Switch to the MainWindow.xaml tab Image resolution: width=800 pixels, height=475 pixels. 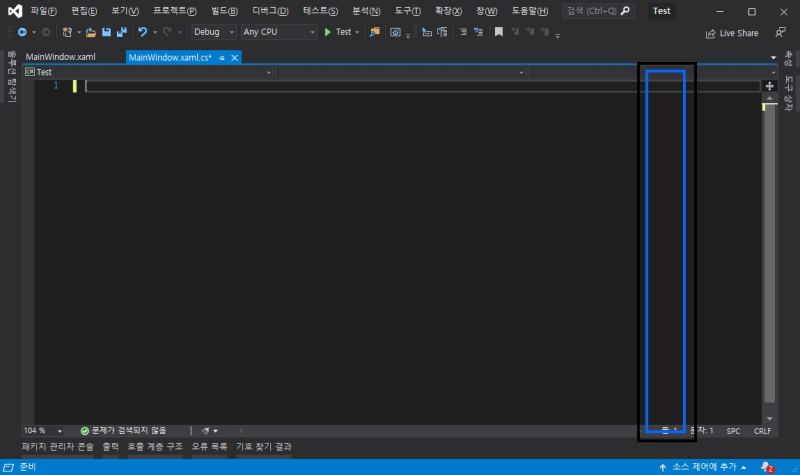[60, 57]
